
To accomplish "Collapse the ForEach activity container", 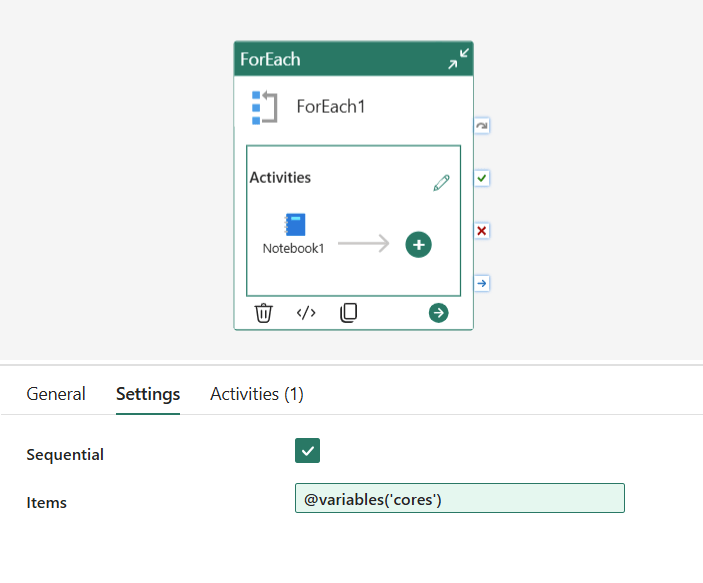I will coord(458,60).
